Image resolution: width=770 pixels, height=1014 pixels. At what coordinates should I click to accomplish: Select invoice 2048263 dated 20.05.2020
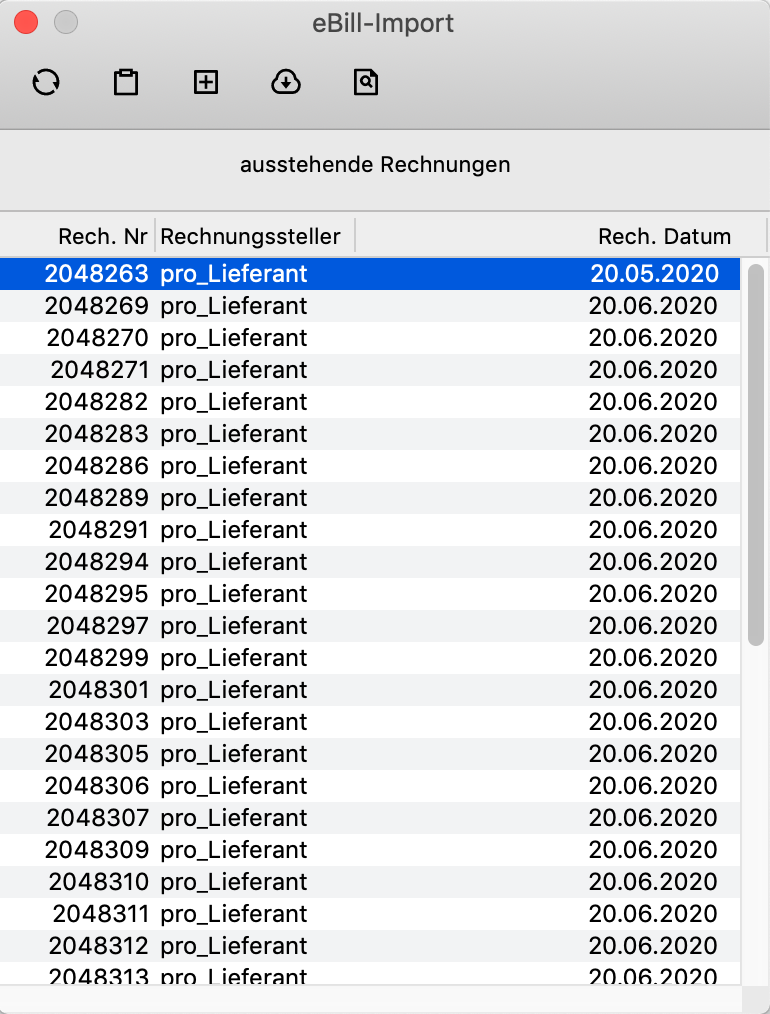coord(370,274)
